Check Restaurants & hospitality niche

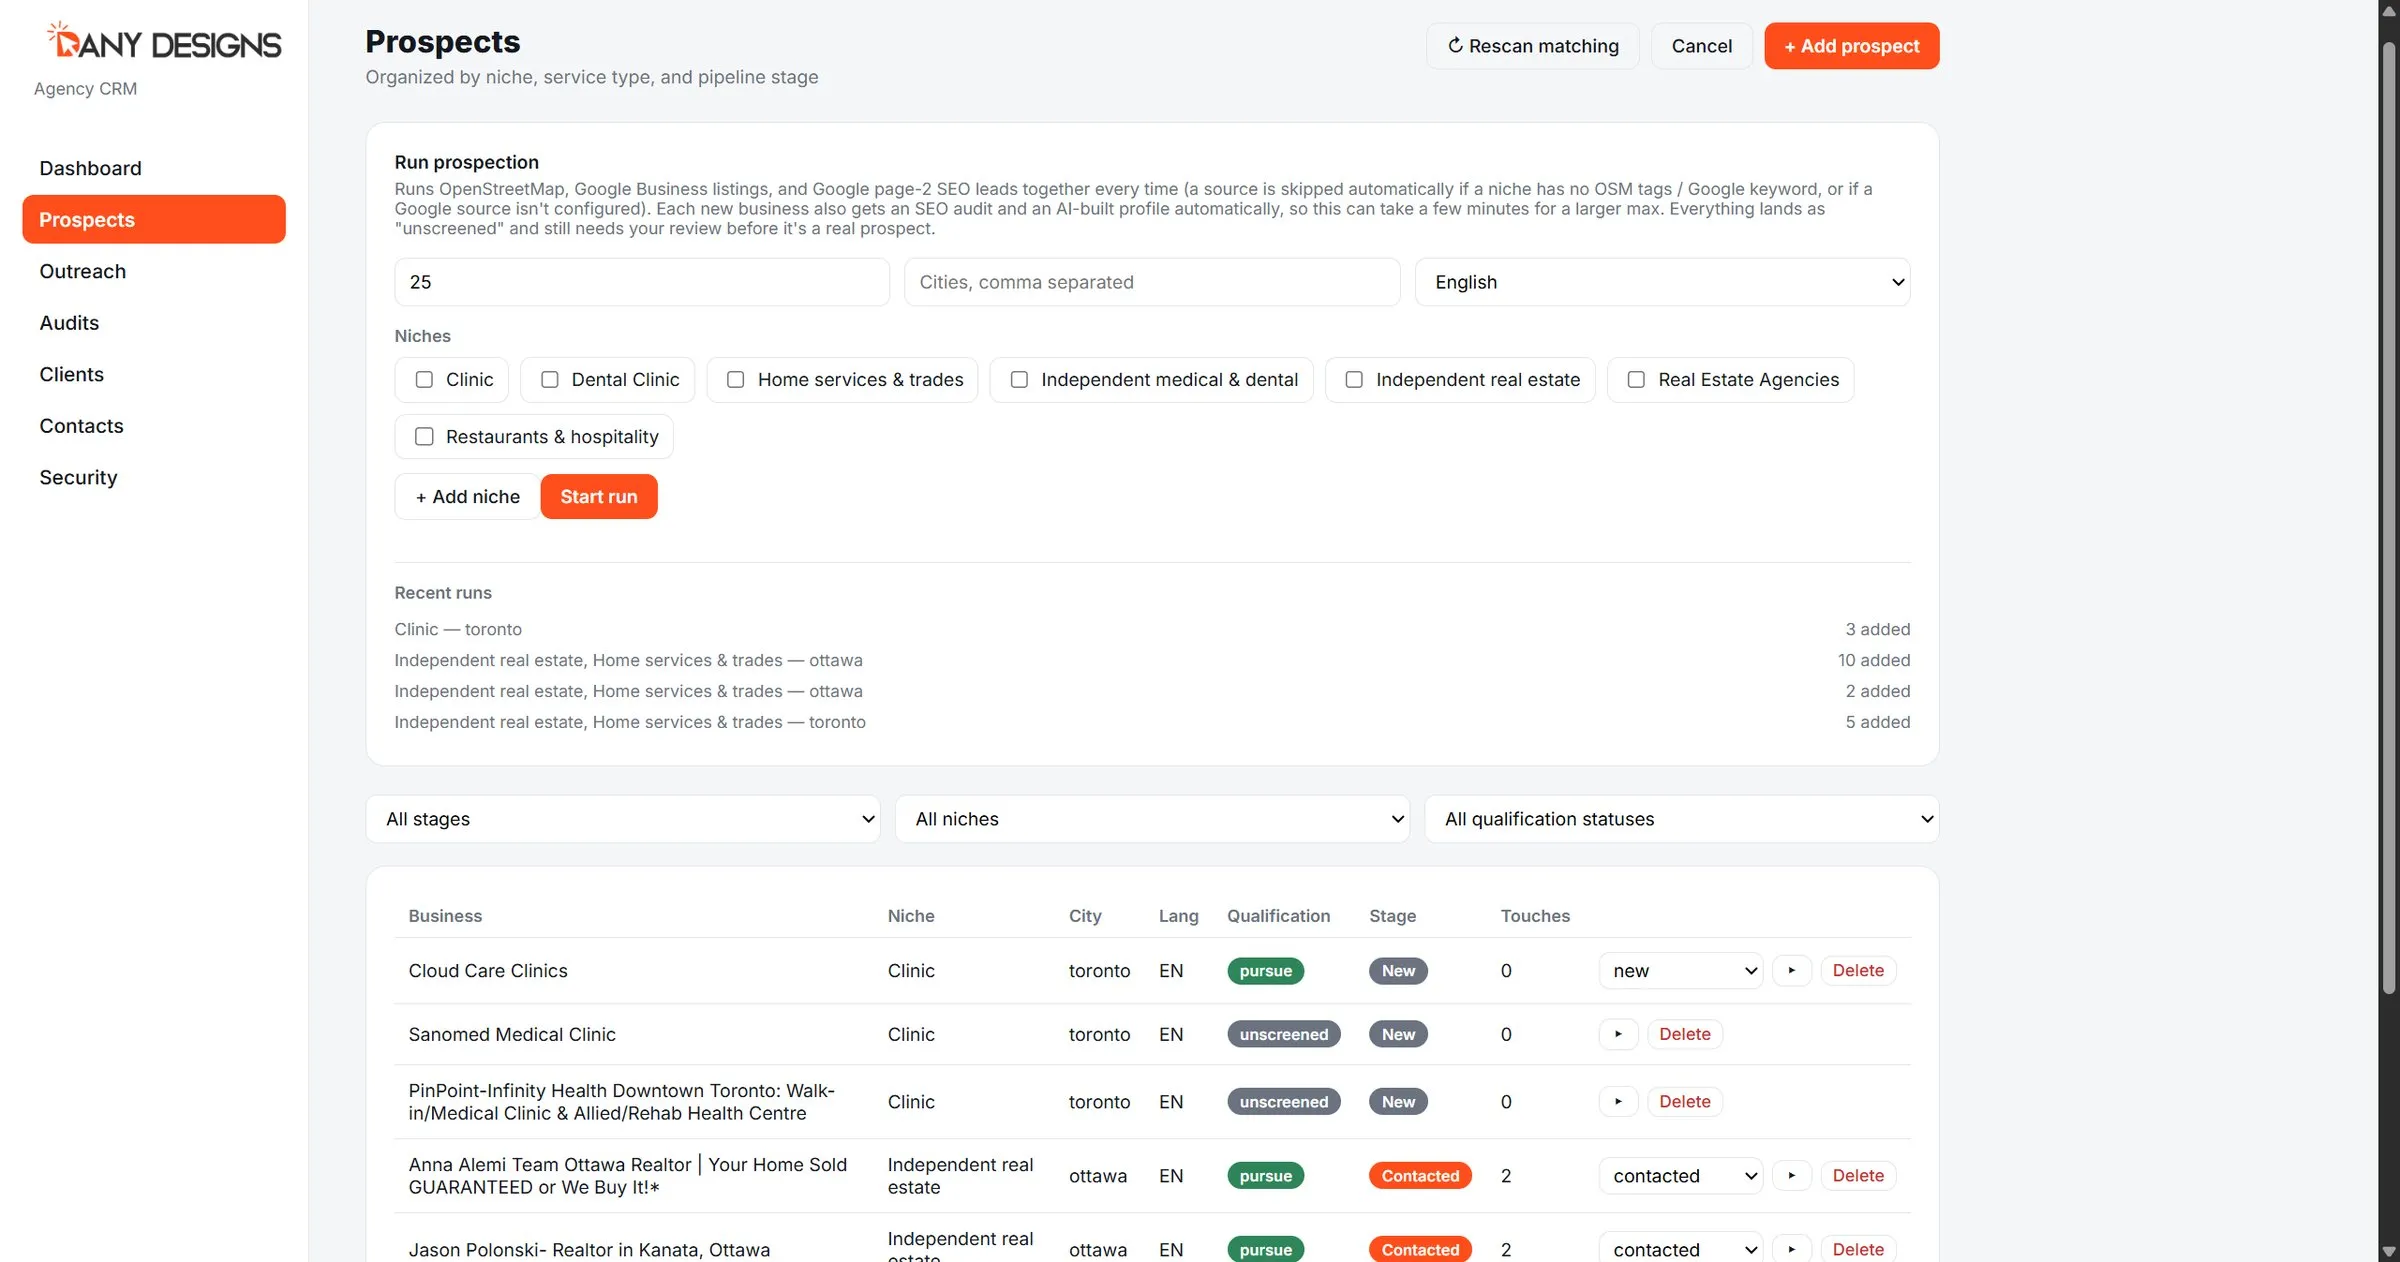tap(424, 437)
